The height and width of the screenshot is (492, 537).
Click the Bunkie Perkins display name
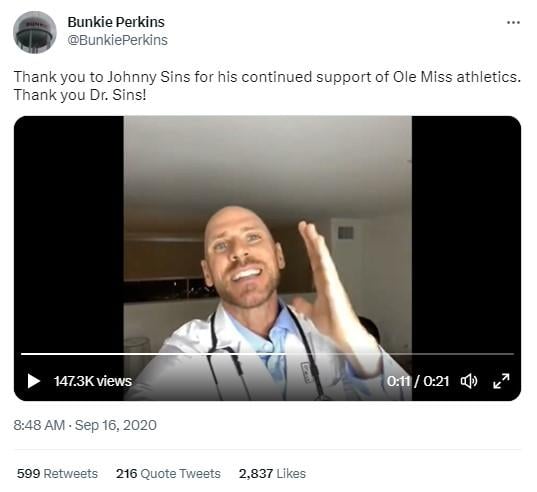coord(116,22)
